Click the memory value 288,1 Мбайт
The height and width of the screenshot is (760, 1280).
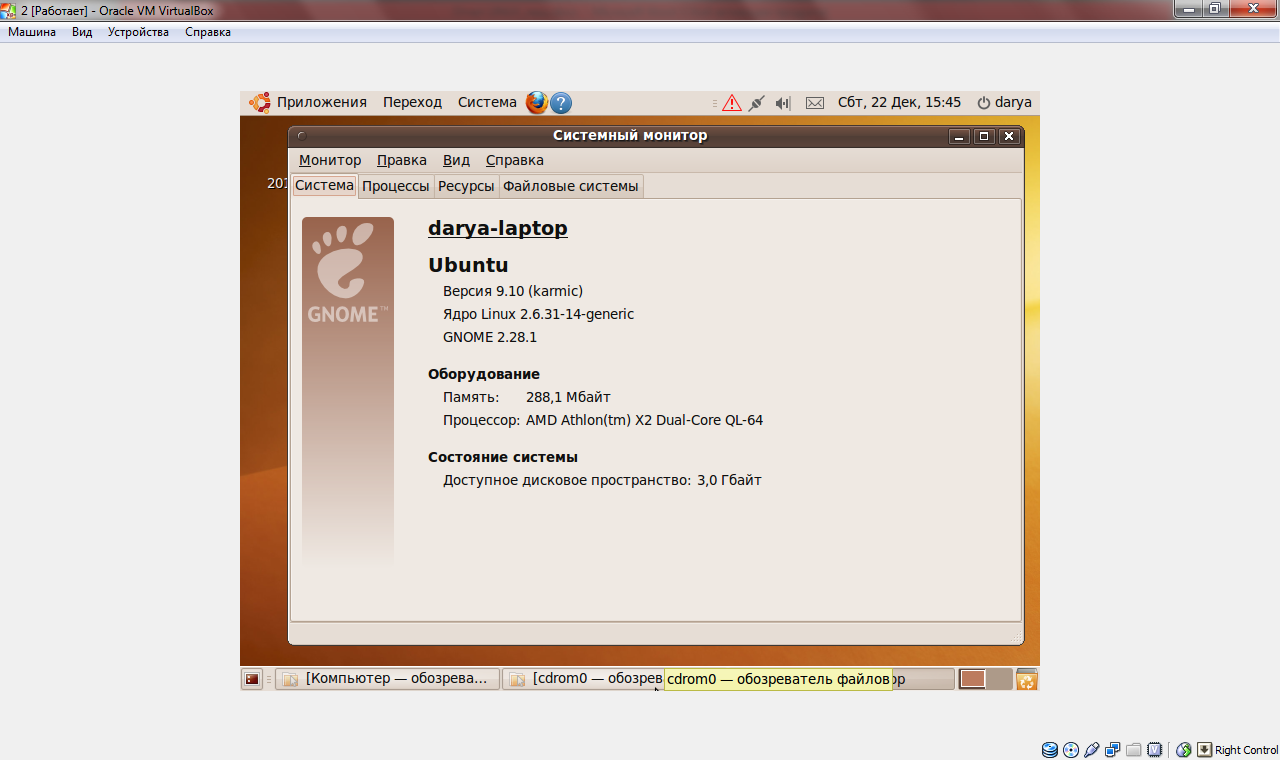pos(568,397)
